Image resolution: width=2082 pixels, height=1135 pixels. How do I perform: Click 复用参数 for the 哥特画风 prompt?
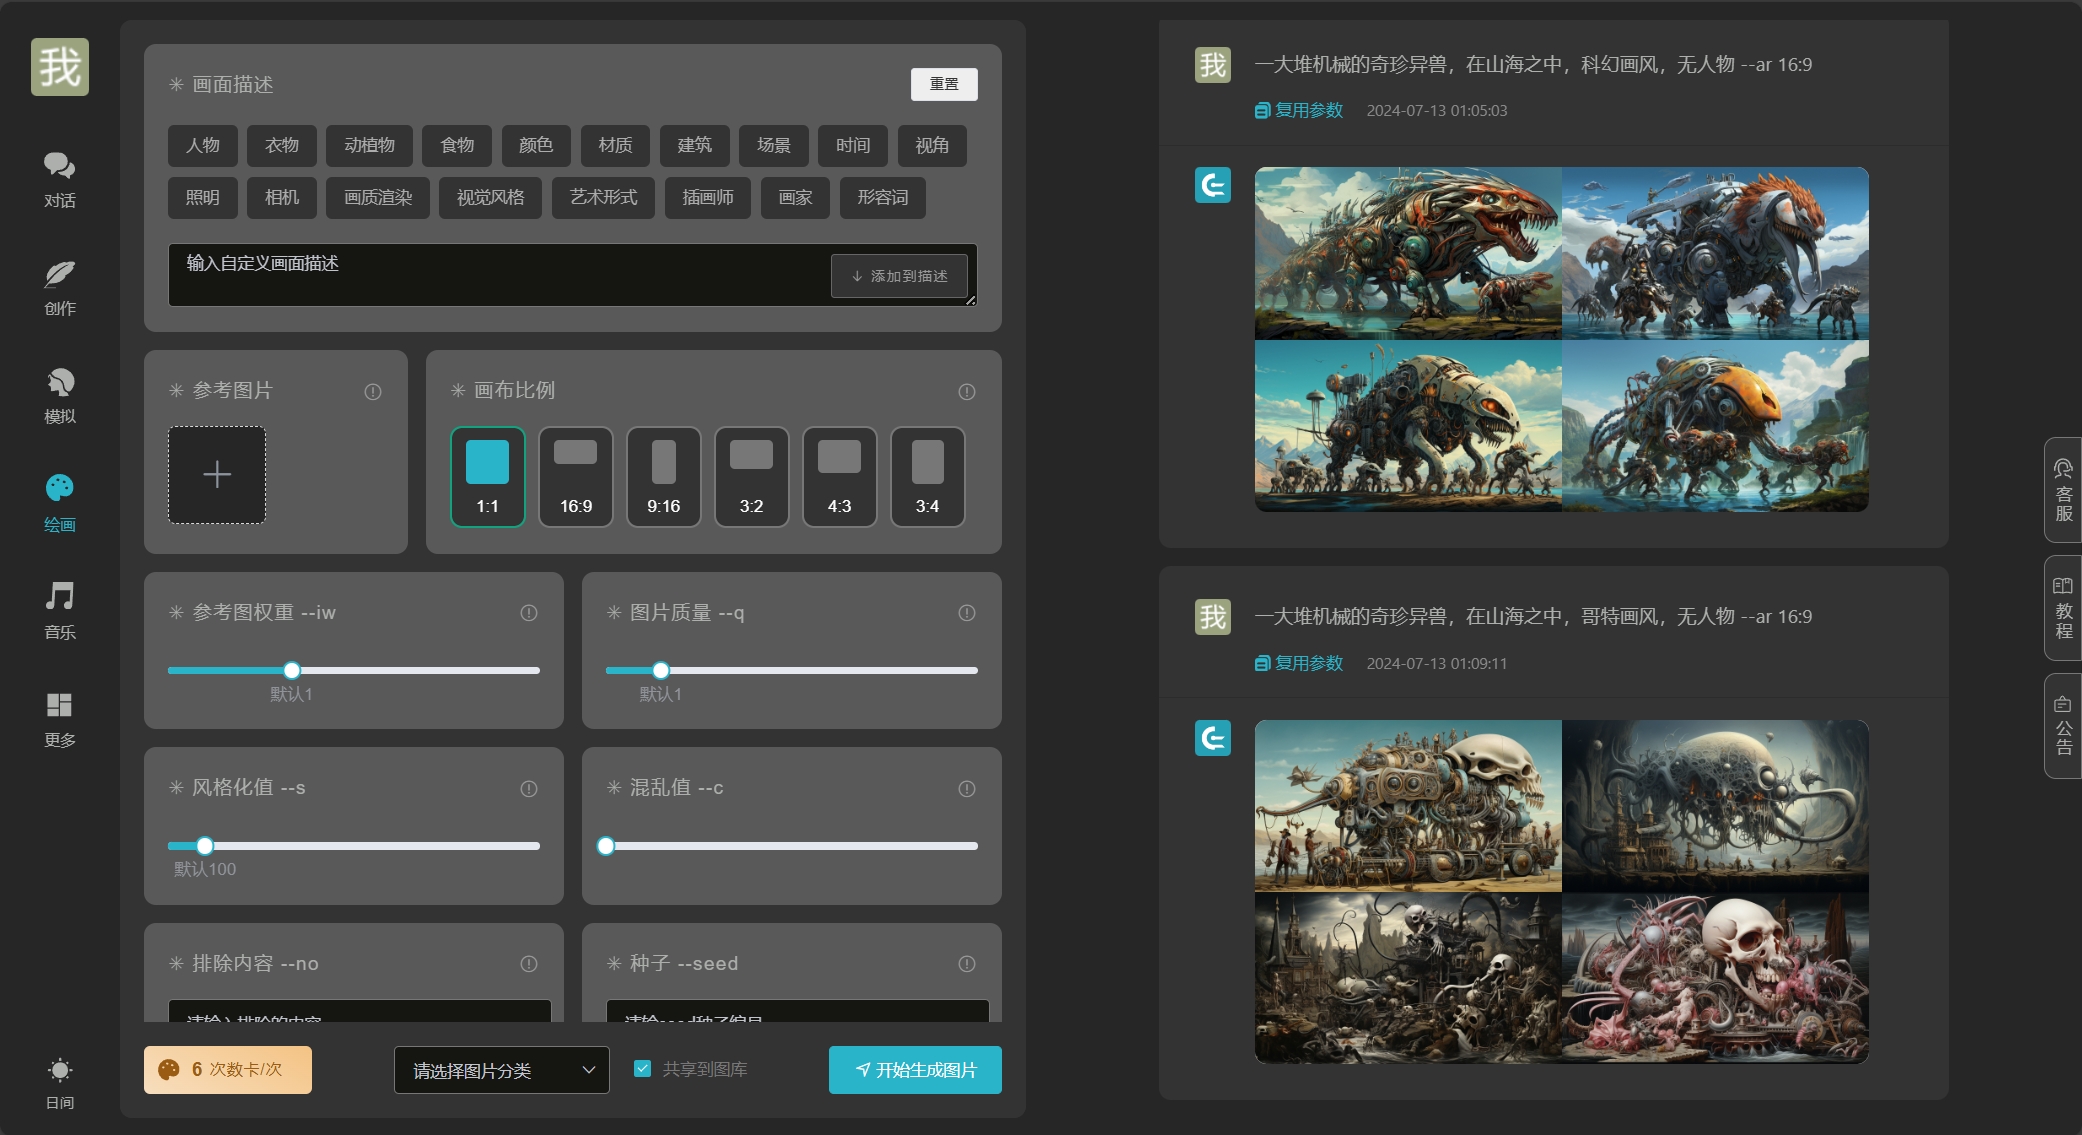tap(1299, 664)
